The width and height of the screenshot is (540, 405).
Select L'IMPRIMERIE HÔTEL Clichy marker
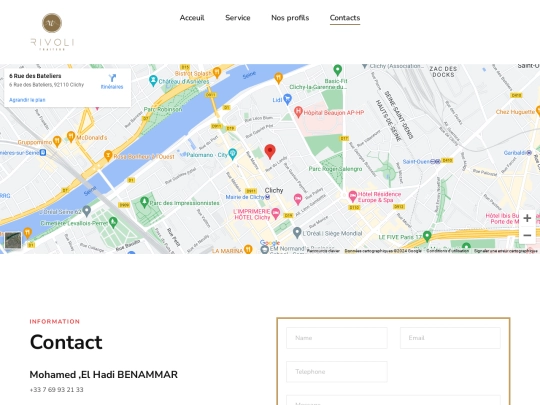pyautogui.click(x=276, y=214)
